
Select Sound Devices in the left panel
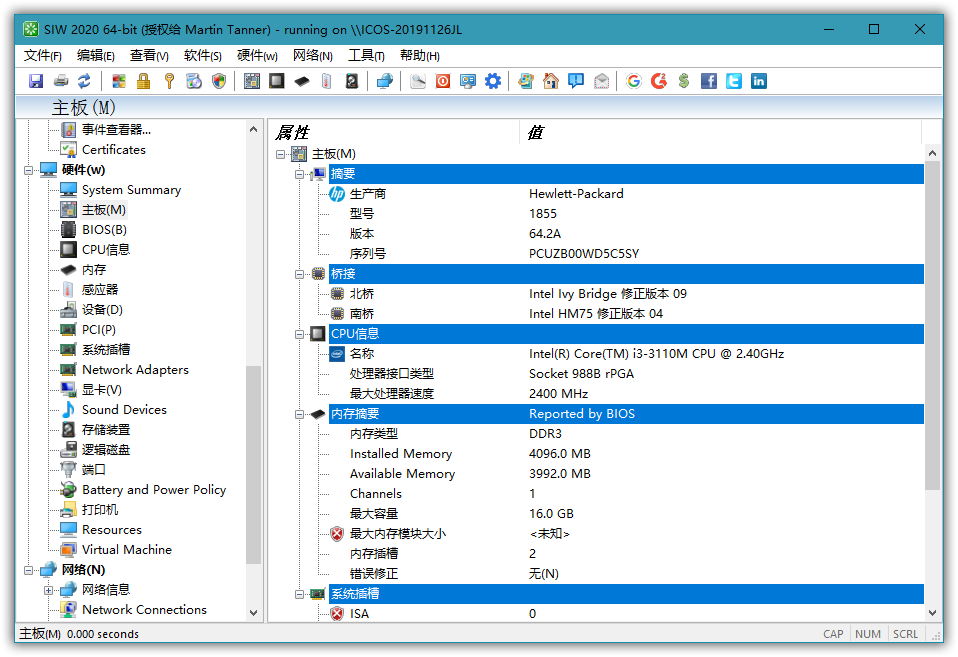124,409
